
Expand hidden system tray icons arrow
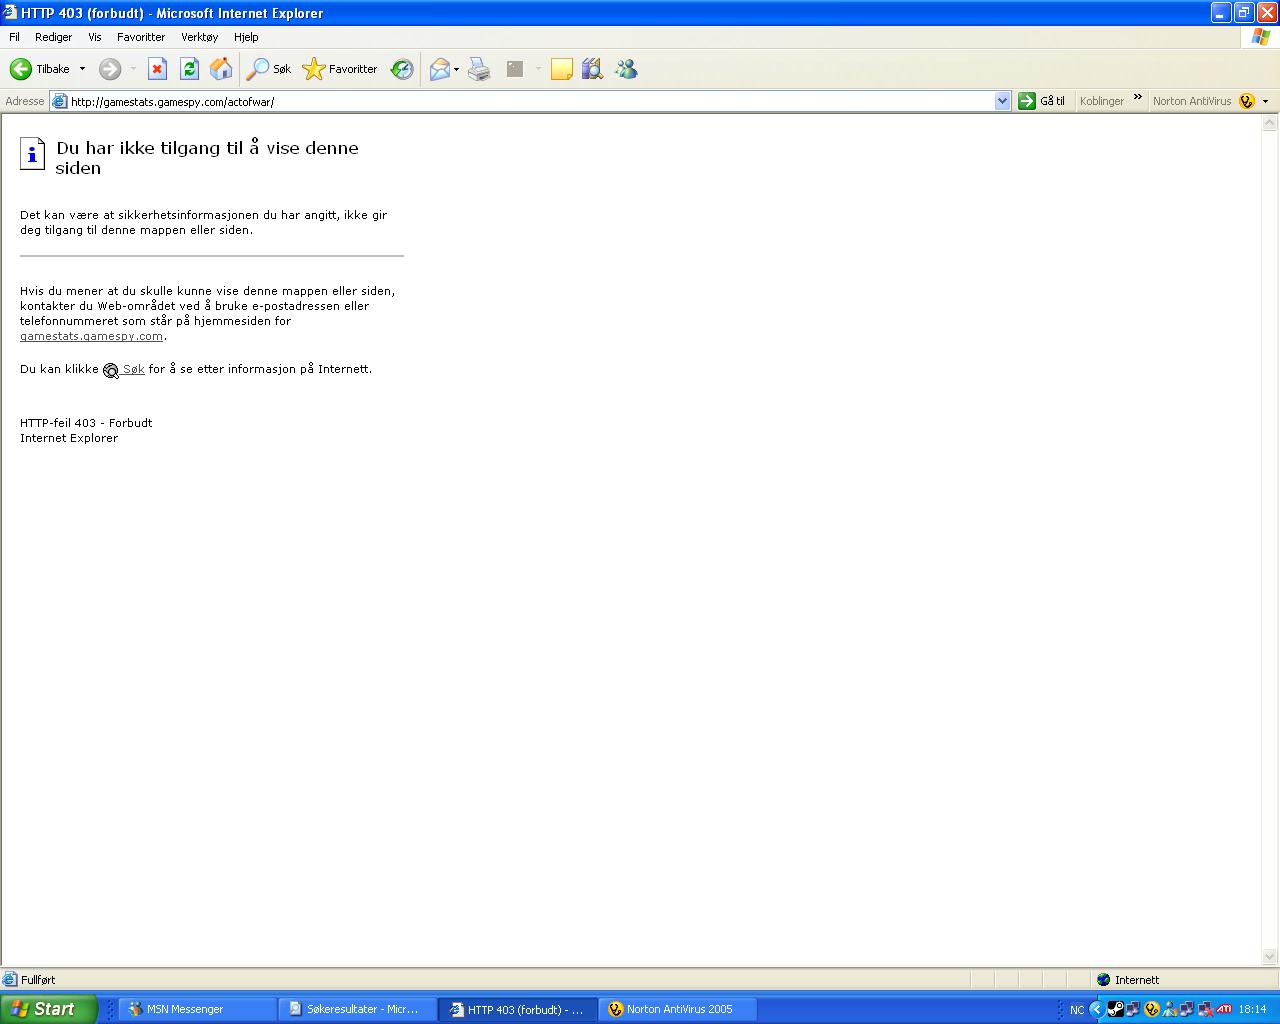coord(1097,1009)
